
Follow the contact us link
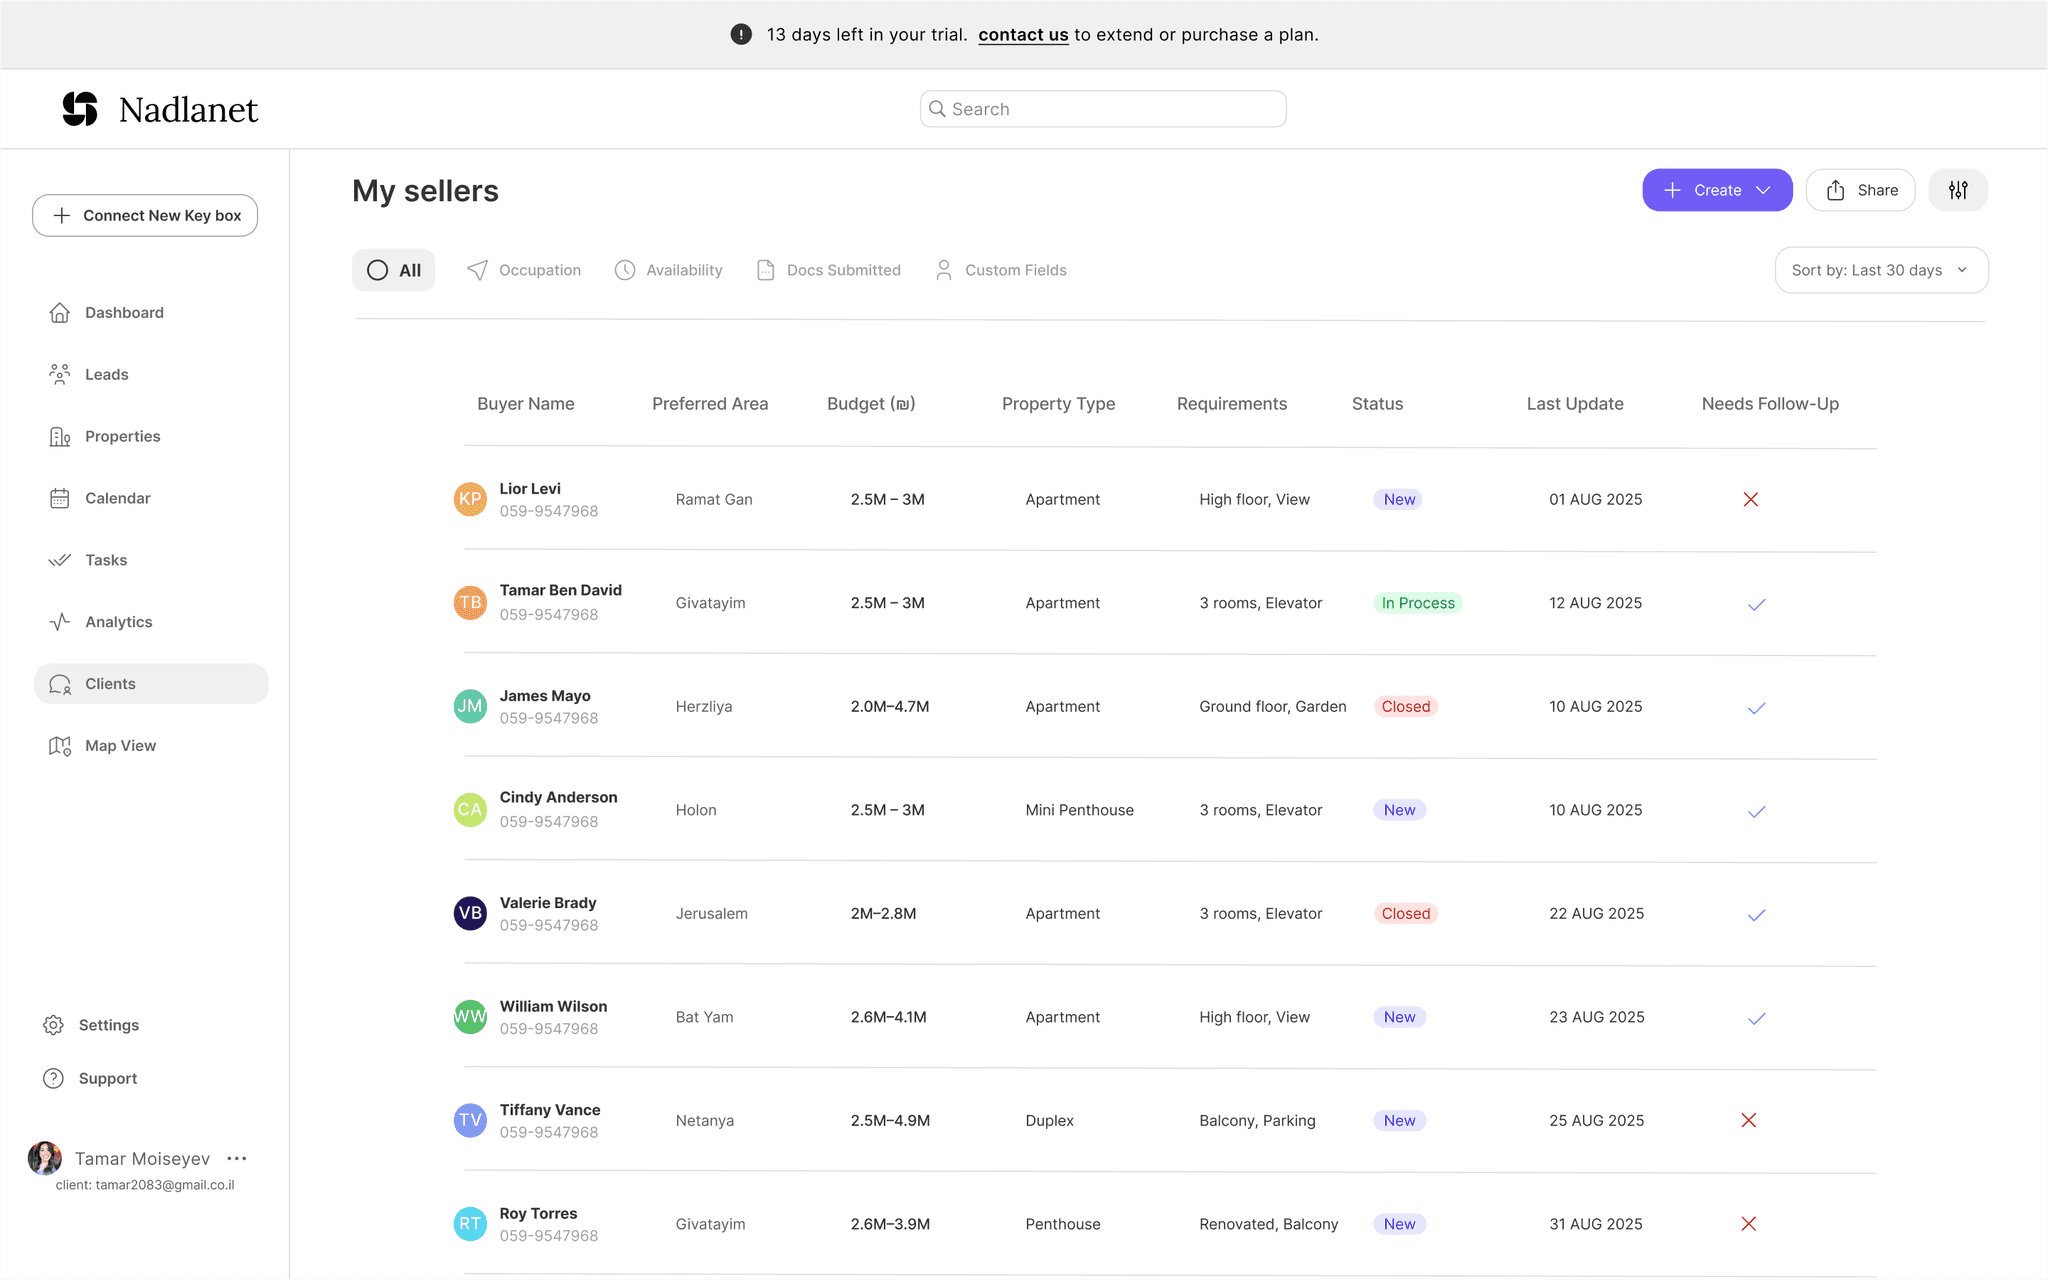(x=1023, y=35)
